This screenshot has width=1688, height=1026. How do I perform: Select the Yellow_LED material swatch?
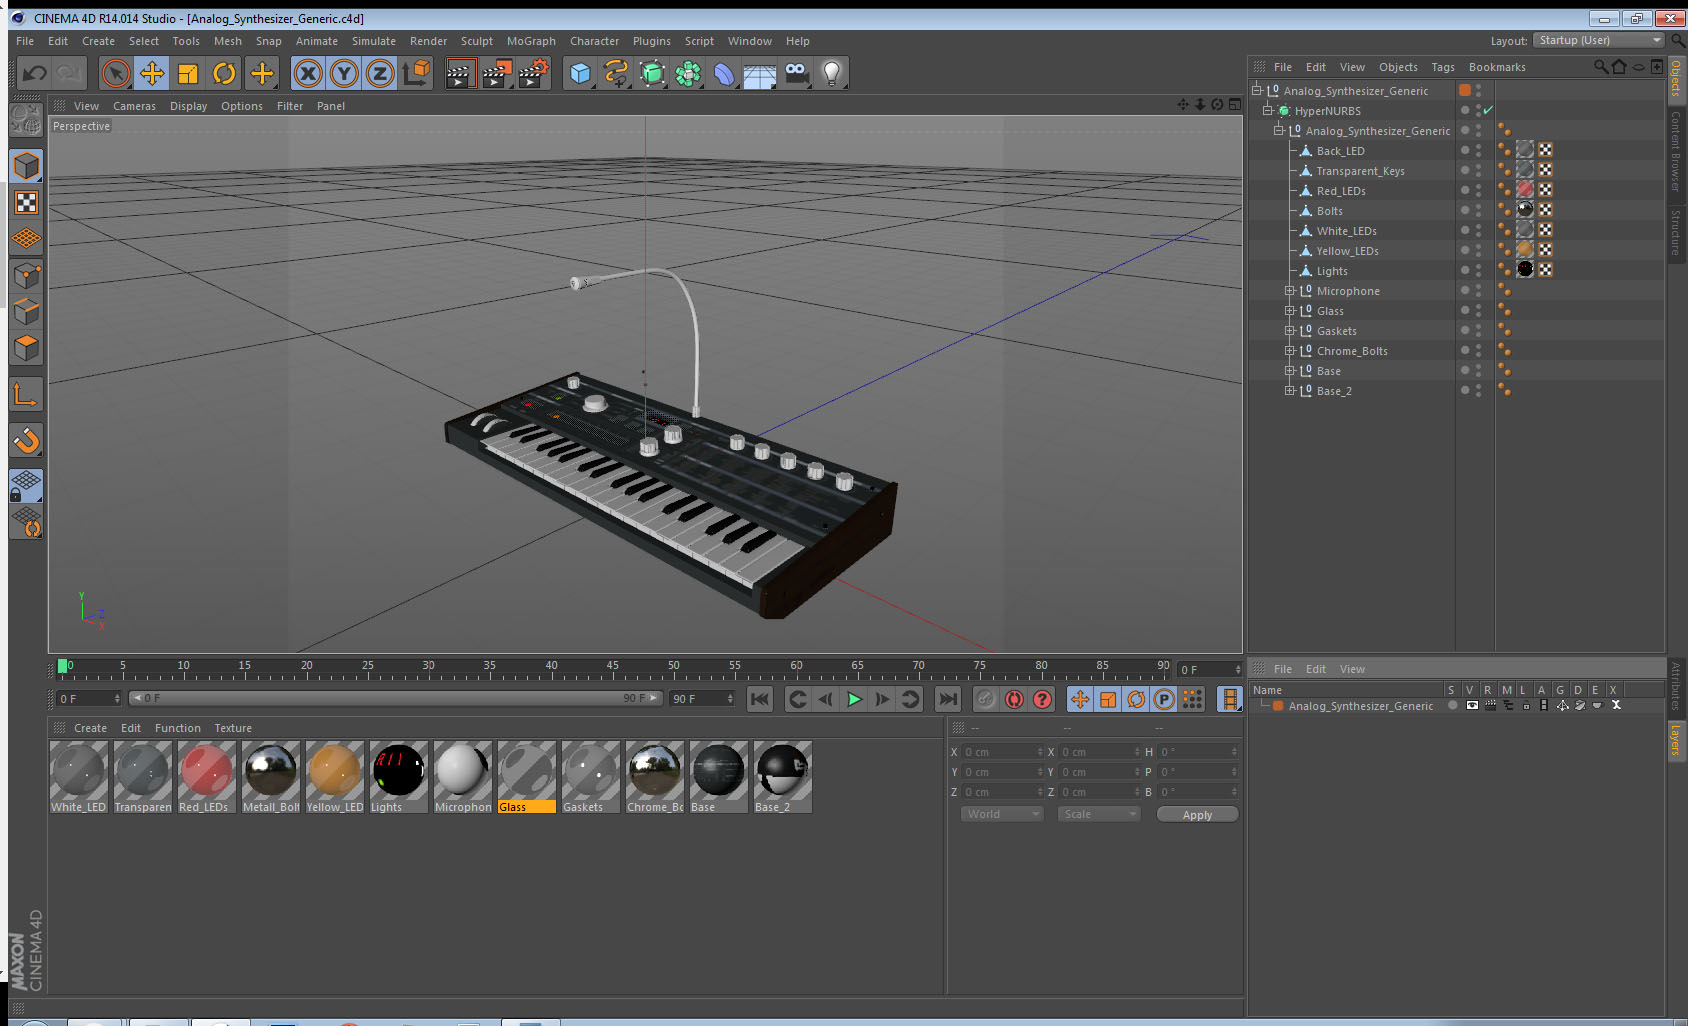pos(335,777)
